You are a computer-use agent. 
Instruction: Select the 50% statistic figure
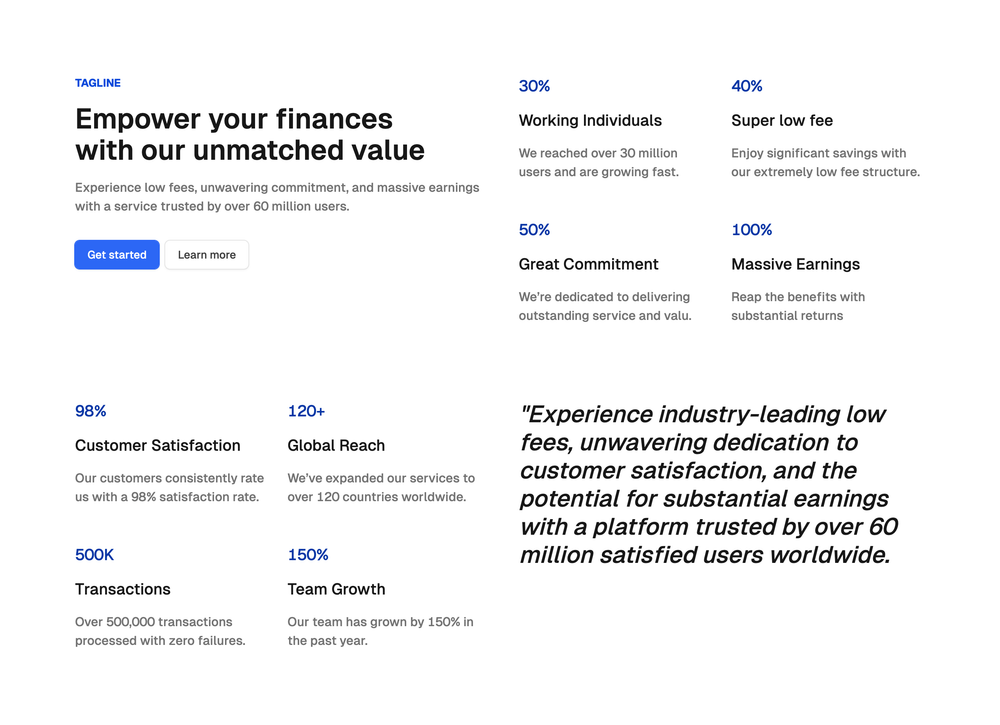pos(534,230)
